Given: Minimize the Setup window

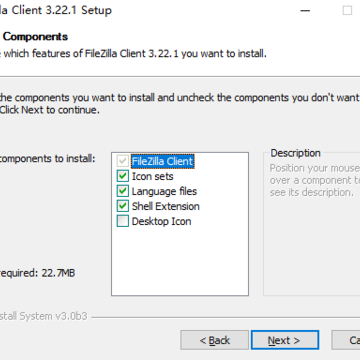Looking at the screenshot, I should pos(305,11).
